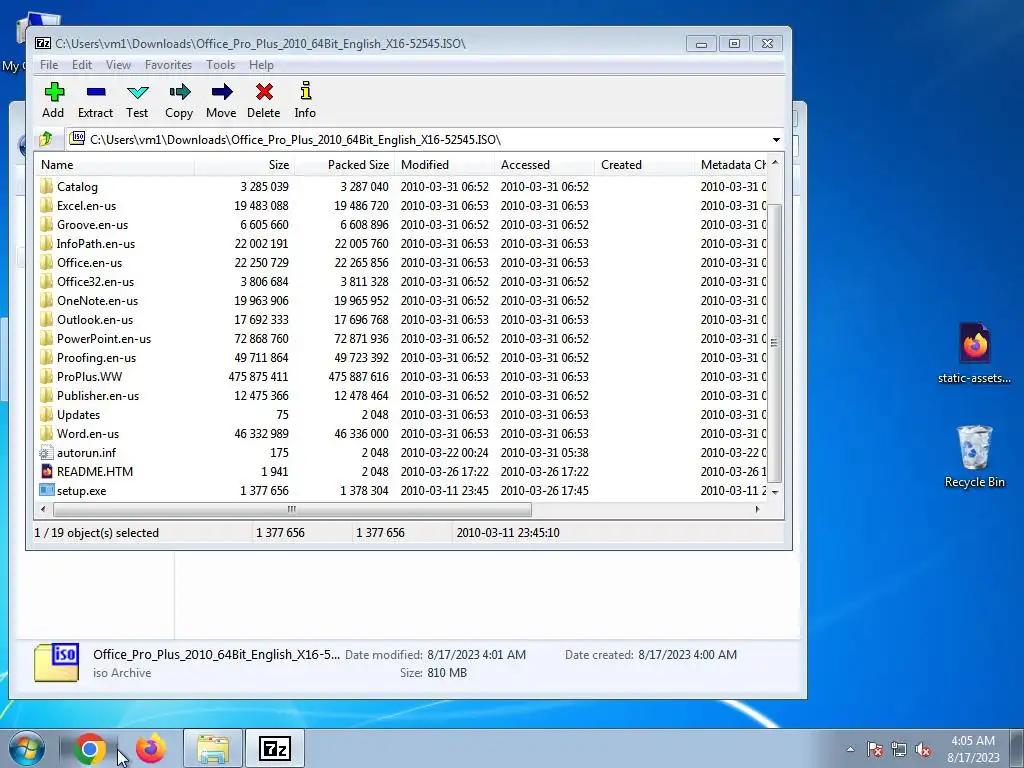The image size is (1024, 768).
Task: Open the Favorites menu
Action: (x=168, y=65)
